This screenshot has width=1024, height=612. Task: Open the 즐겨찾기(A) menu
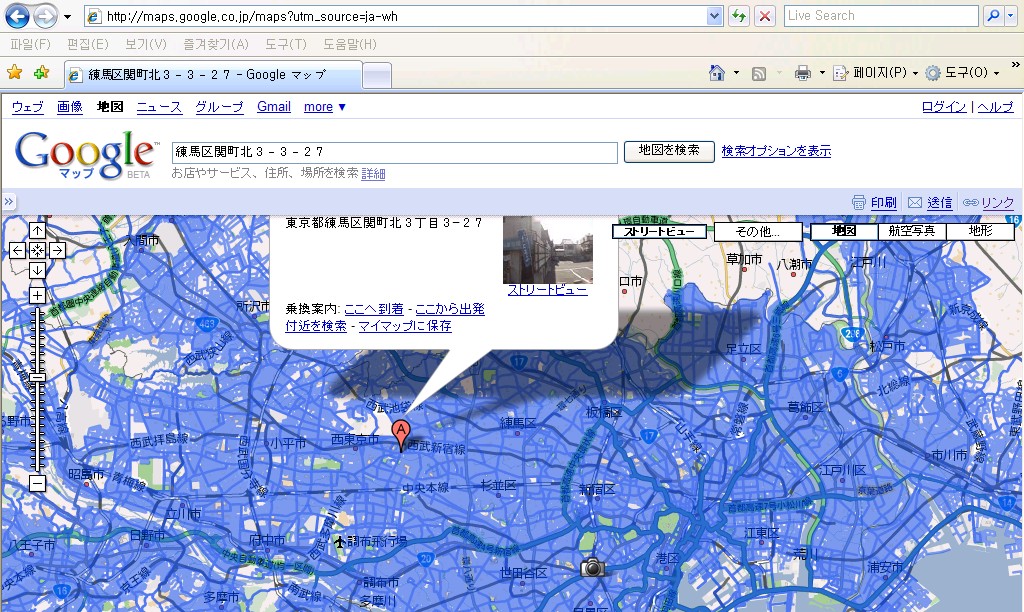click(216, 44)
